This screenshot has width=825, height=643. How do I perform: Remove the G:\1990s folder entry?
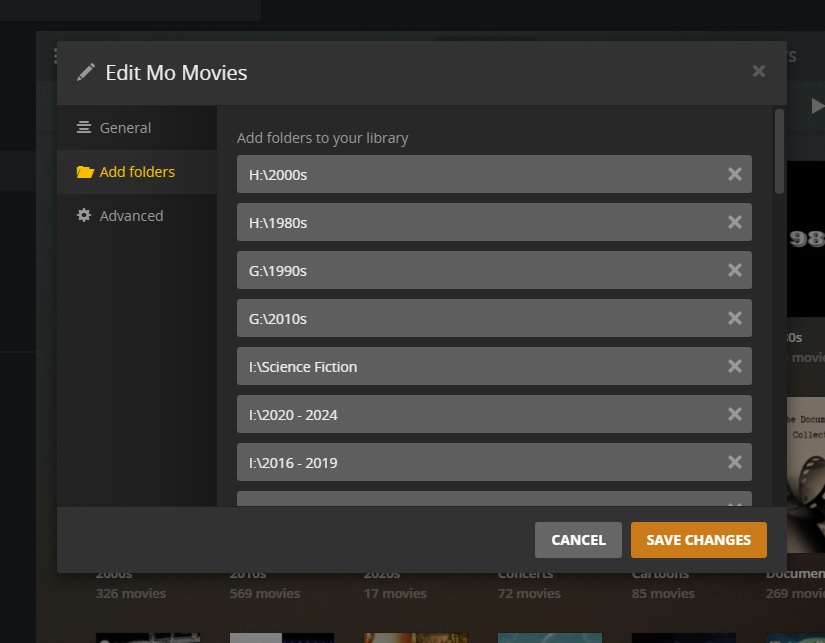coord(735,270)
